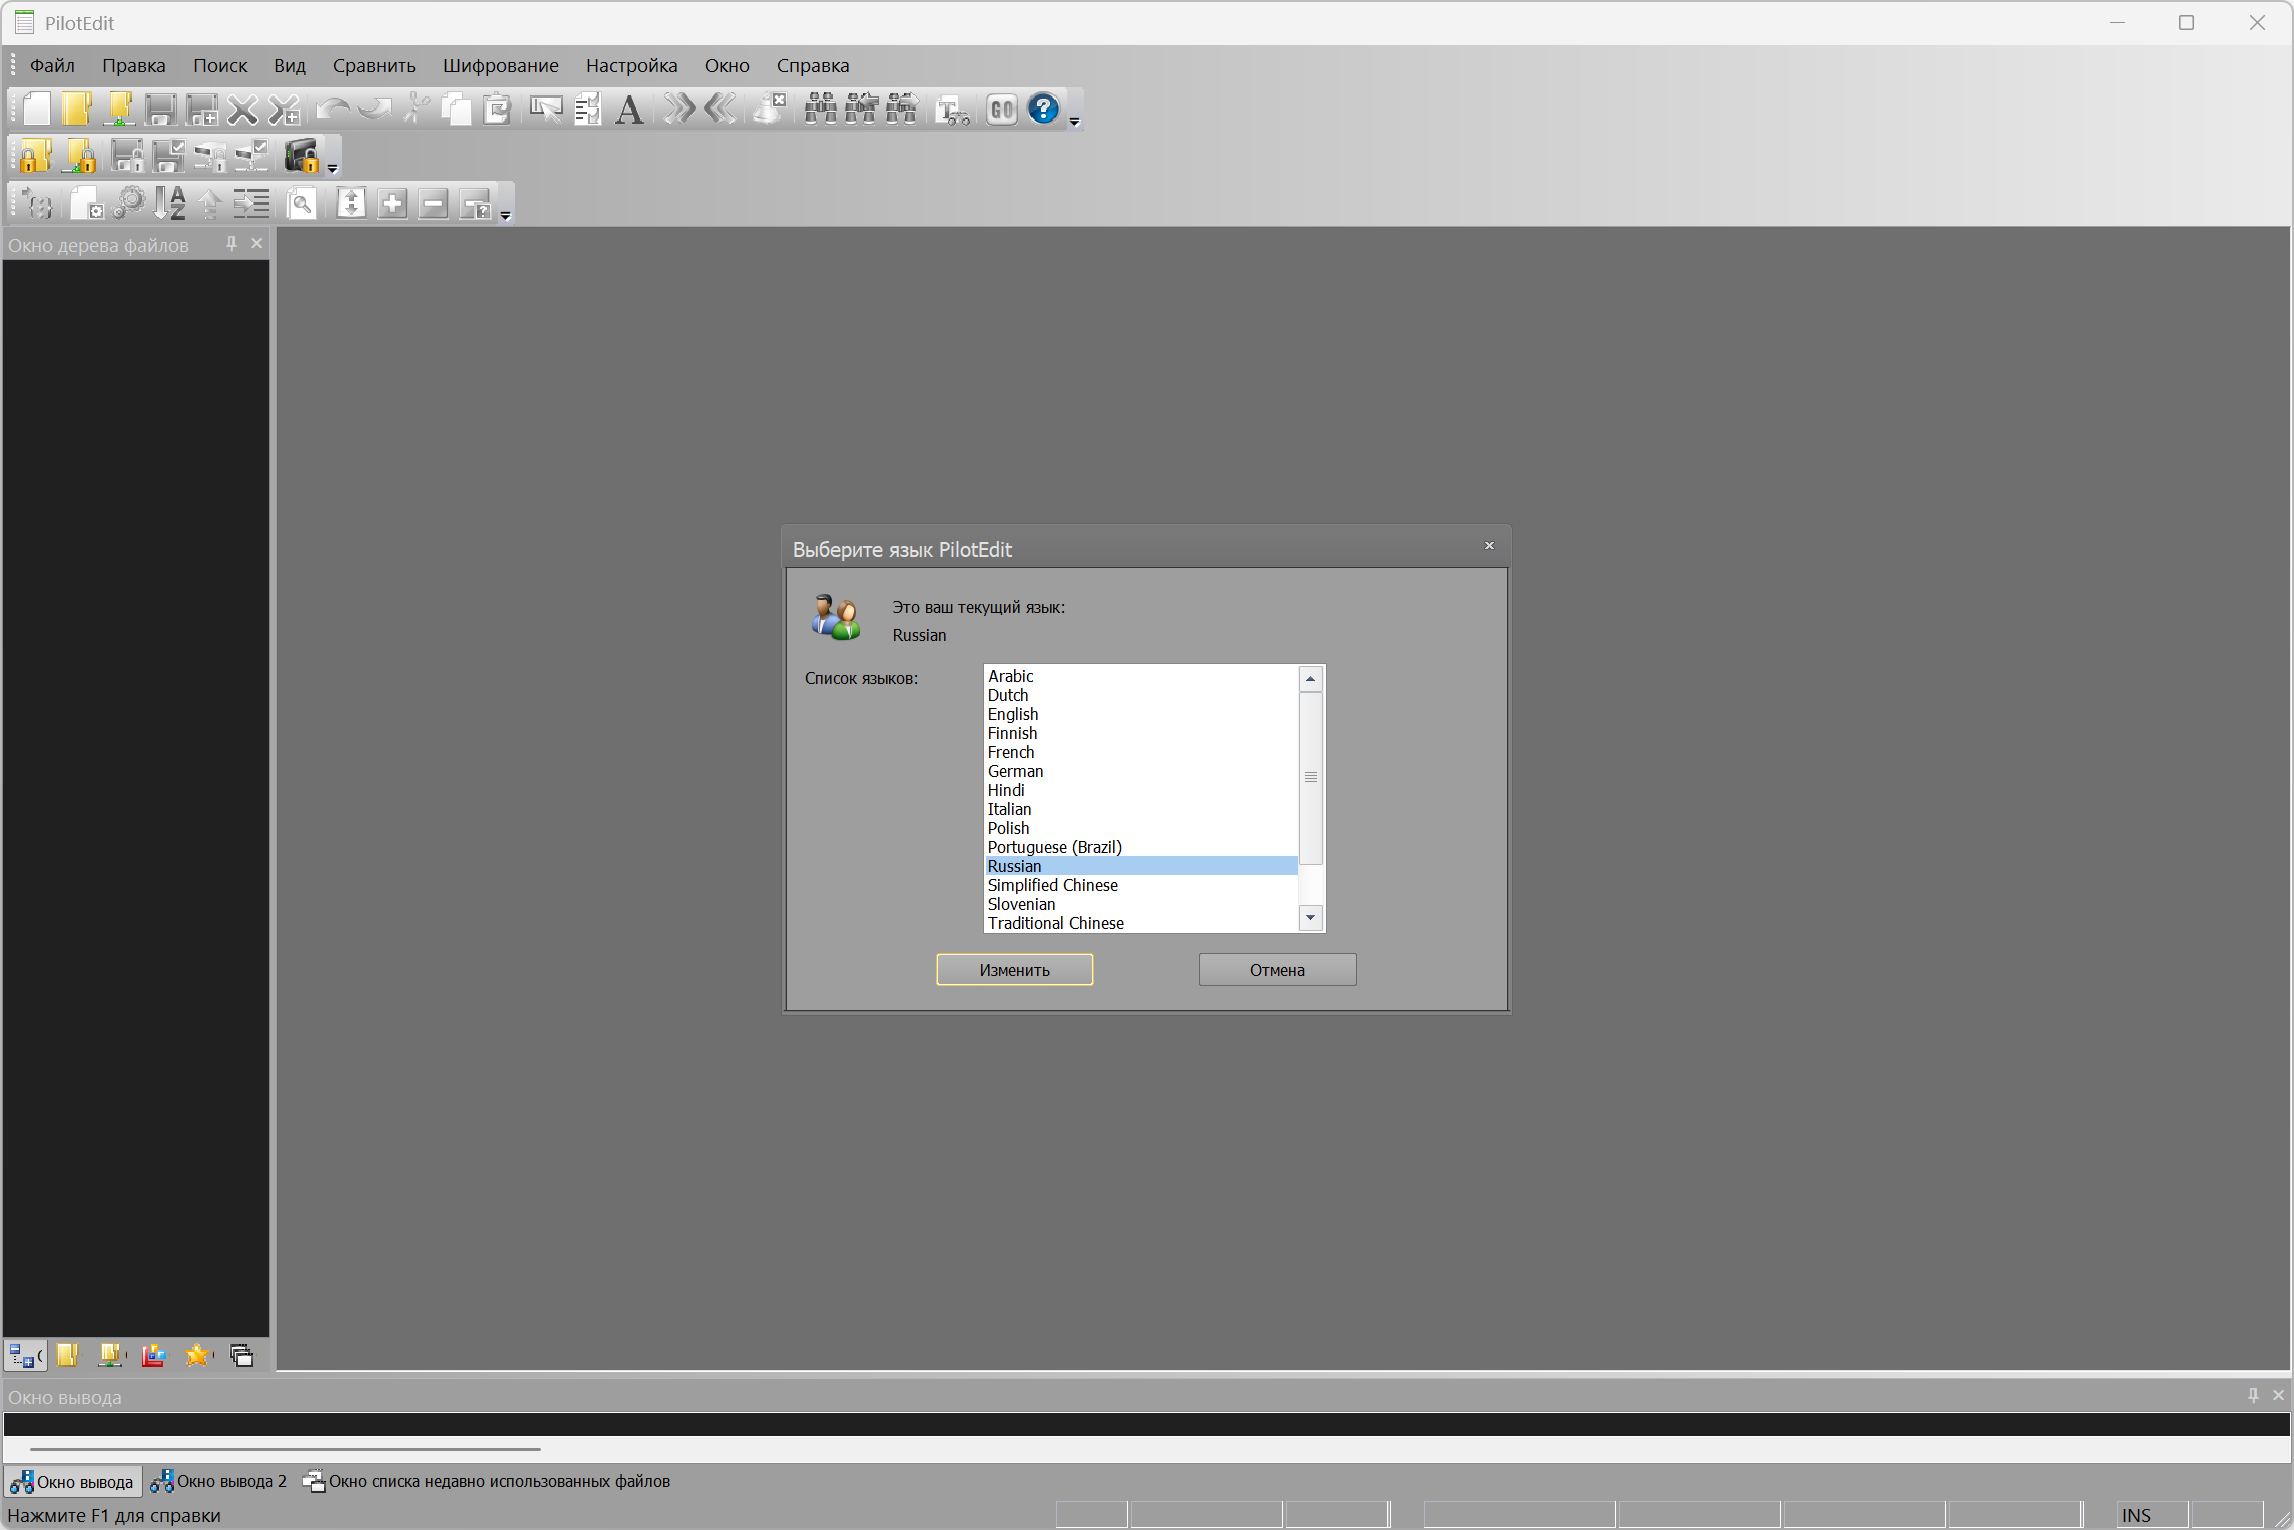Image resolution: width=2294 pixels, height=1530 pixels.
Task: Click the Redo arrow icon
Action: (x=374, y=109)
